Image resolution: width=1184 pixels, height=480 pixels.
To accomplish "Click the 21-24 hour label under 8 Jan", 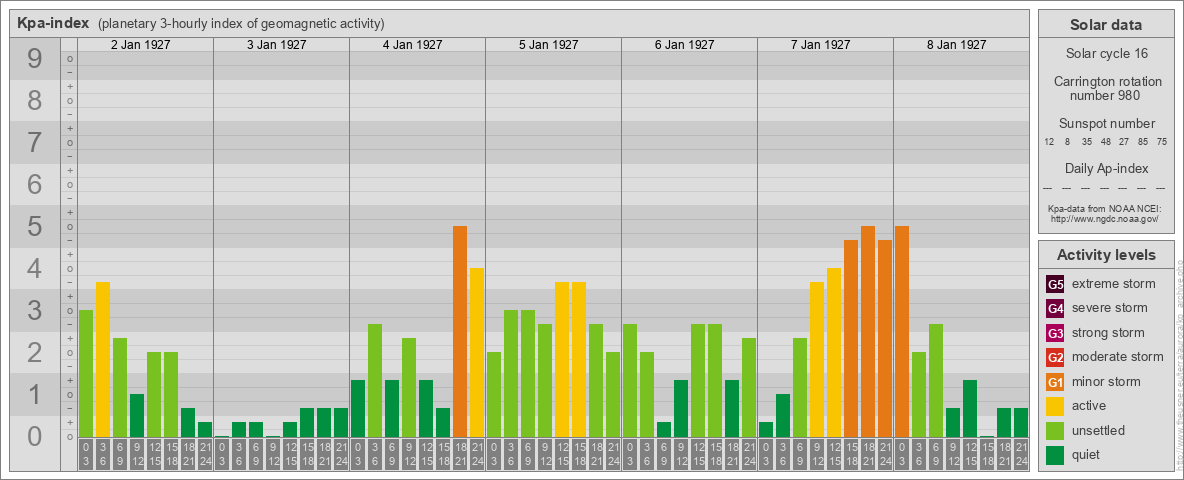I will tap(1020, 455).
